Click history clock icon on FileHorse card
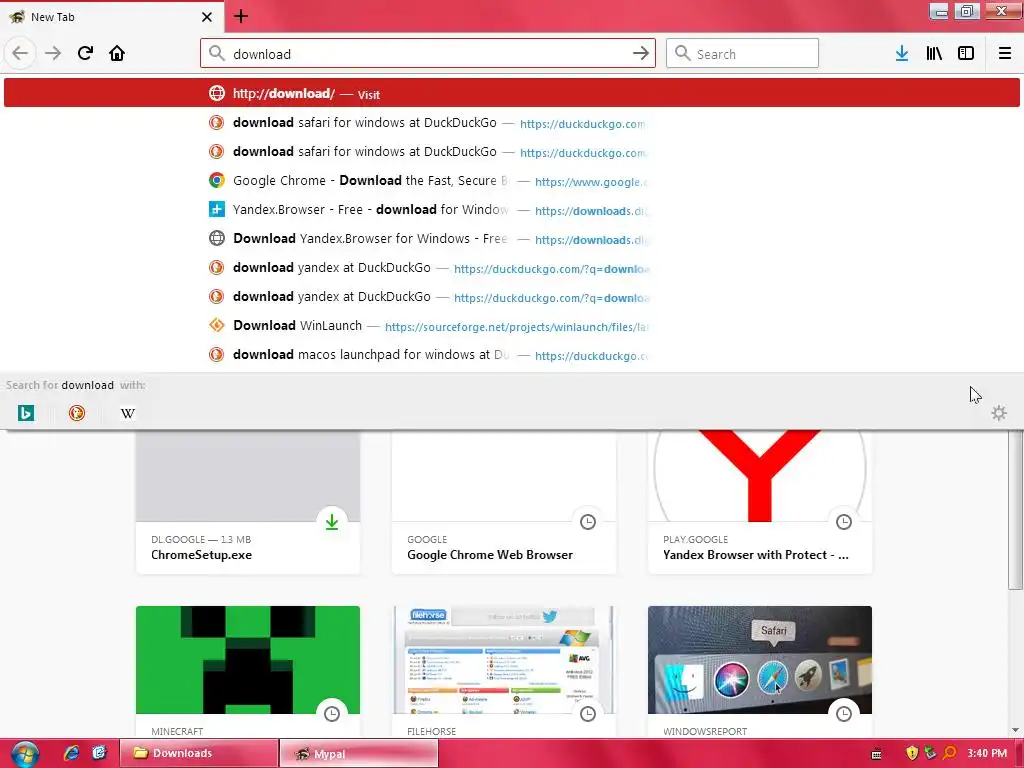Image resolution: width=1024 pixels, height=768 pixels. [x=588, y=714]
